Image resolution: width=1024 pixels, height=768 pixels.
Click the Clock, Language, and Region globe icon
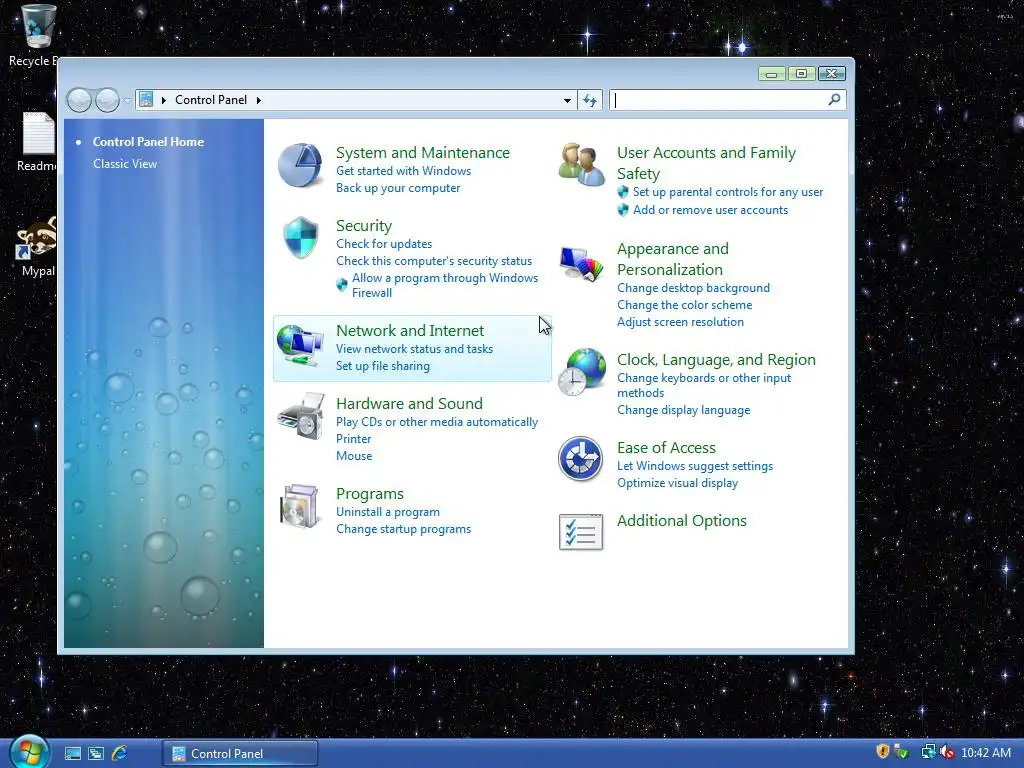582,372
